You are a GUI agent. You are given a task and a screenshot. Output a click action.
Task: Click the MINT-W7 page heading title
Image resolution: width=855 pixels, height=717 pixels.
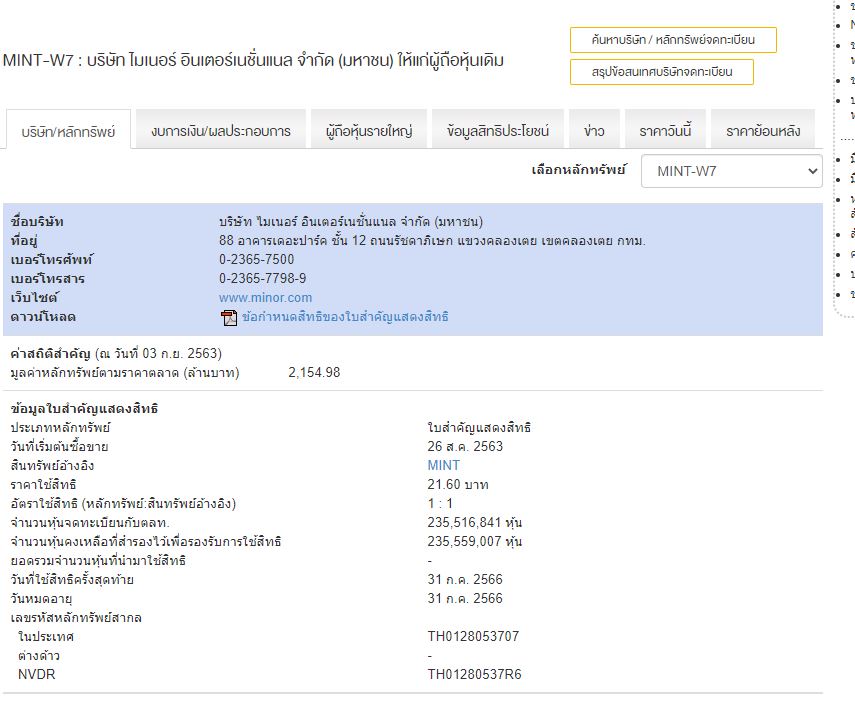click(253, 61)
